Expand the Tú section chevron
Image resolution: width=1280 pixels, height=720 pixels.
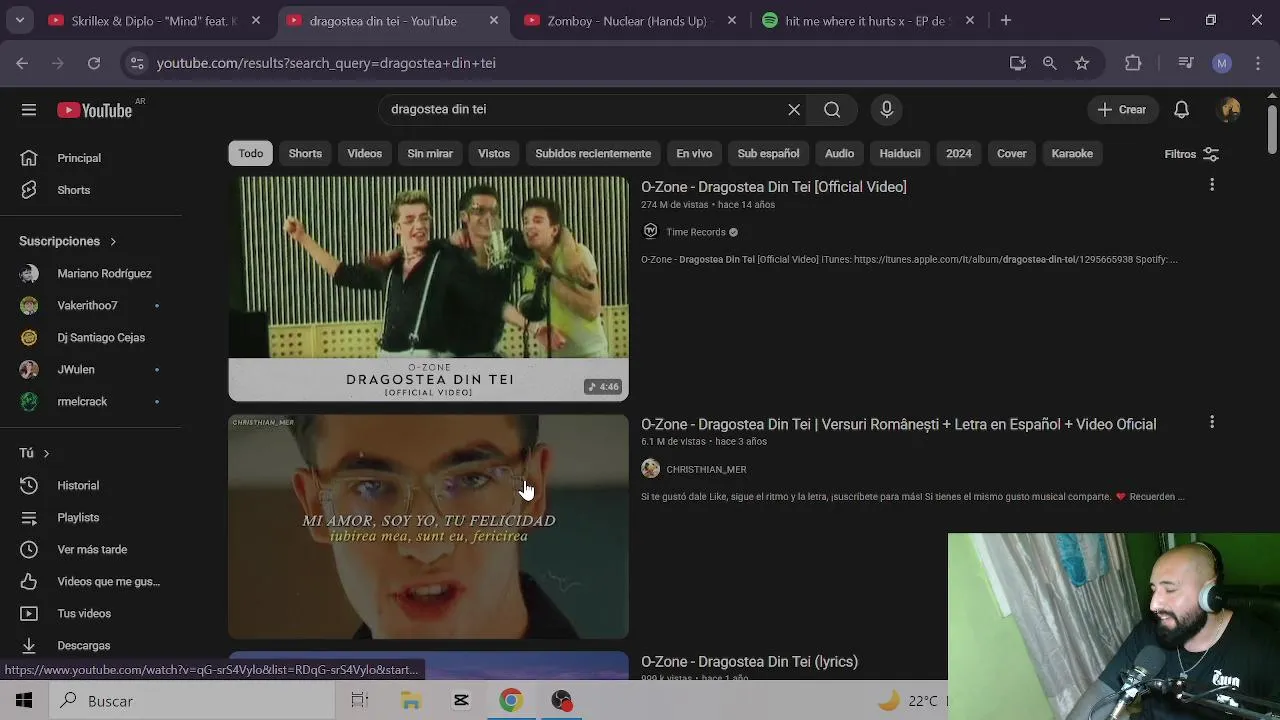[x=46, y=453]
